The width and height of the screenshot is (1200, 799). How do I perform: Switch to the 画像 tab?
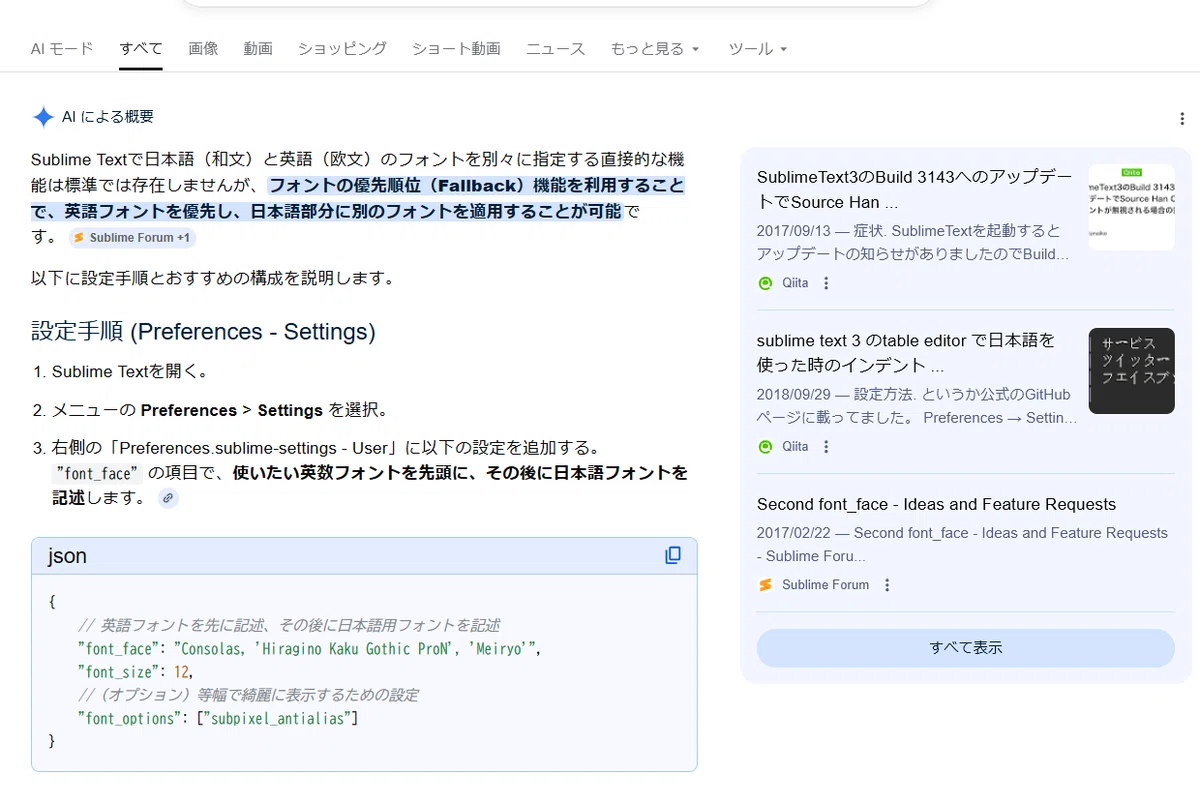tap(203, 48)
